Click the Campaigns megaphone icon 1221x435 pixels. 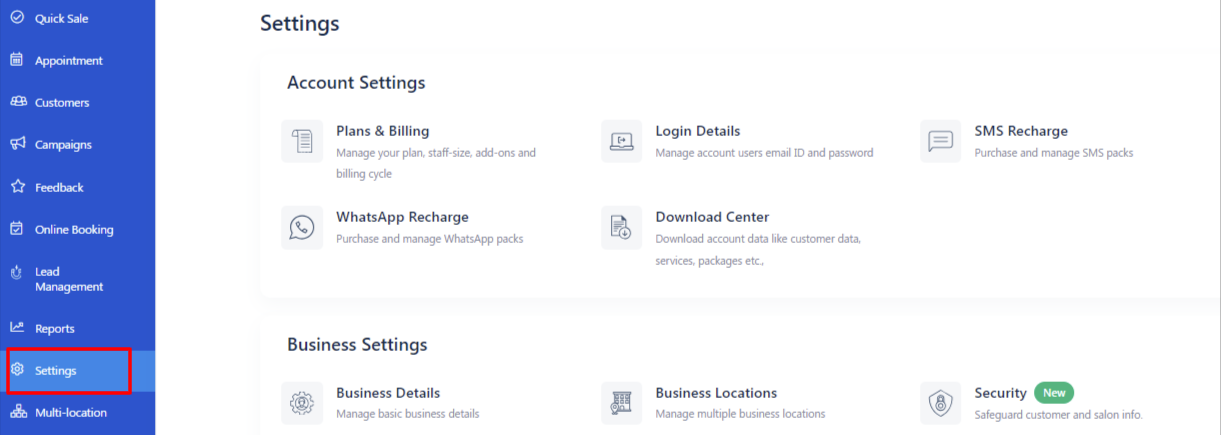pyautogui.click(x=17, y=144)
